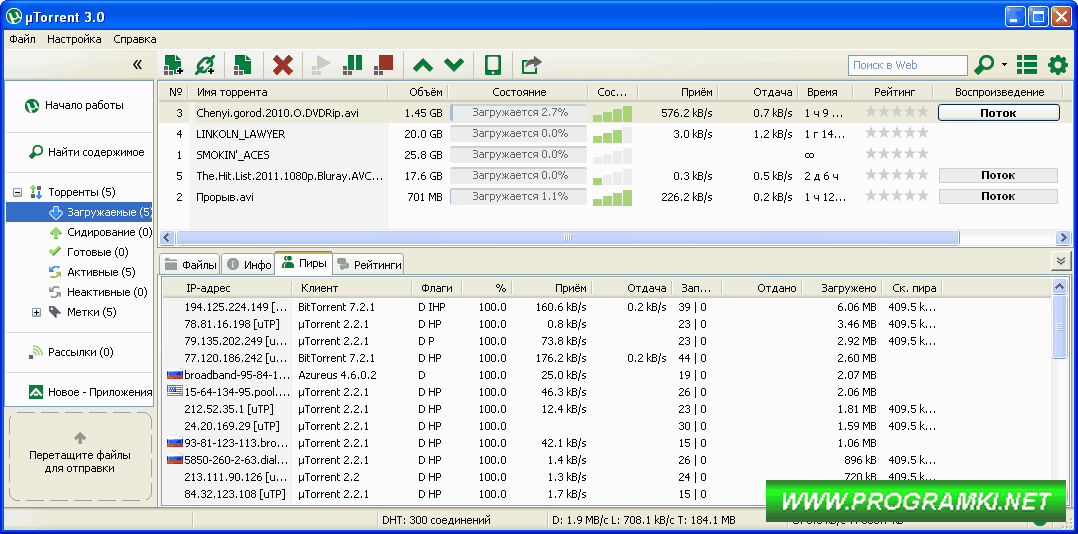The image size is (1078, 534).
Task: Collapse the Торренты tree node
Action: tap(18, 192)
